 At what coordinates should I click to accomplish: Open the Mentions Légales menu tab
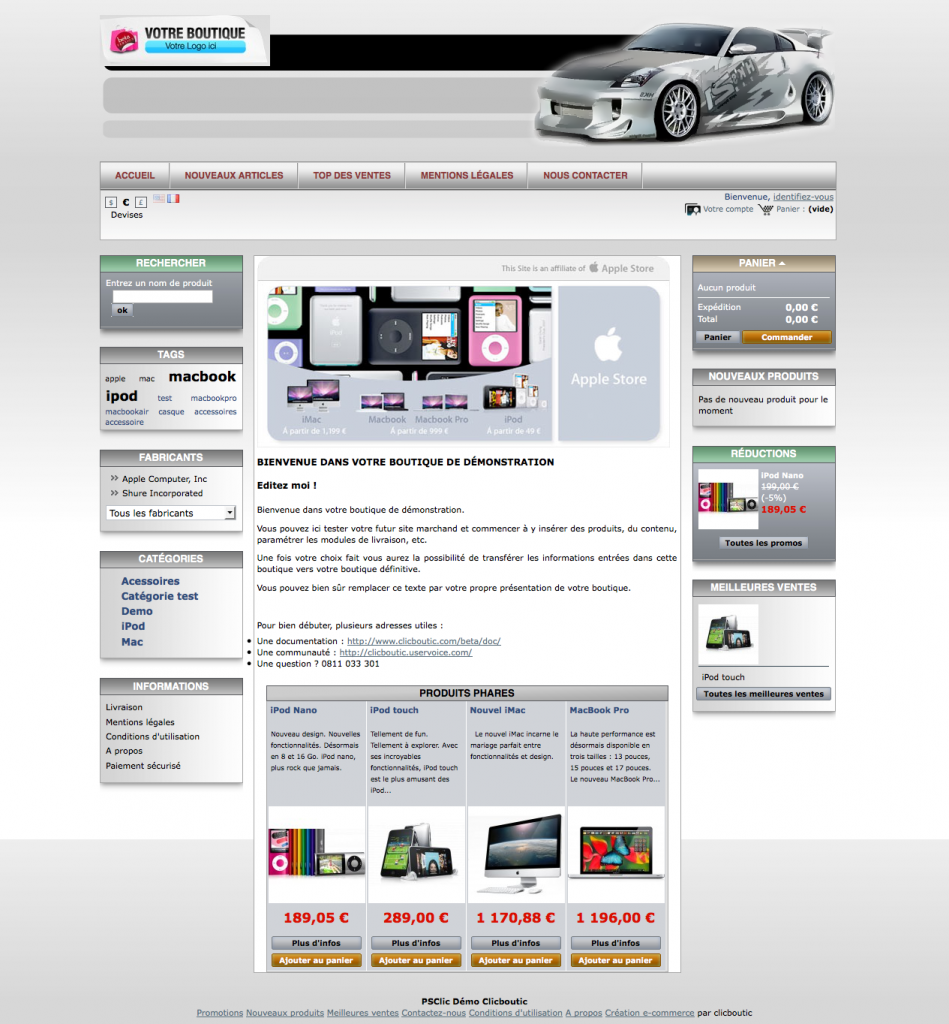(467, 176)
